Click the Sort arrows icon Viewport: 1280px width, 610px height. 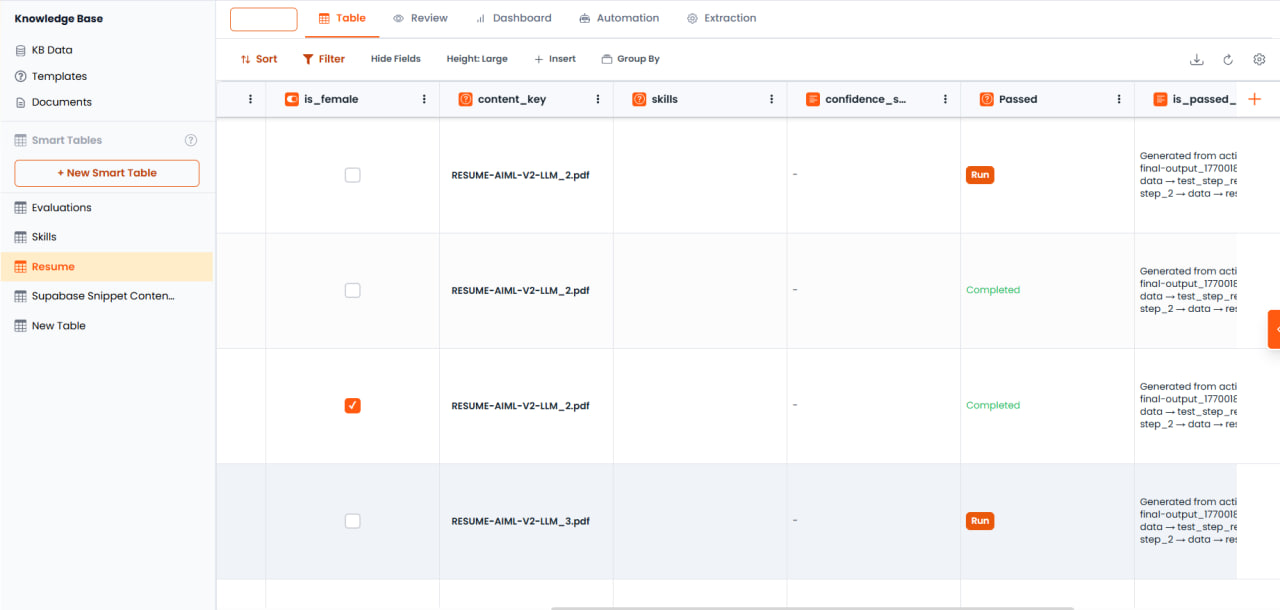point(246,59)
